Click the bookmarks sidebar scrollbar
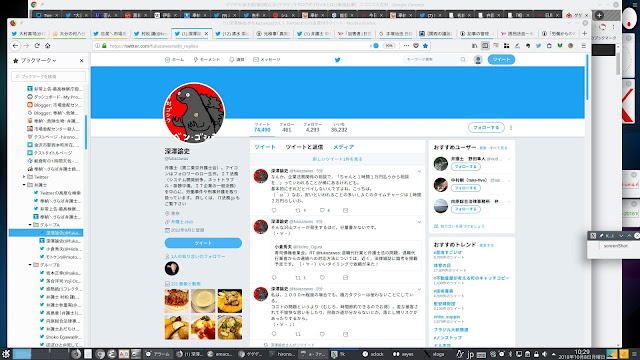Viewport: 640px width, 360px height. (x=86, y=132)
